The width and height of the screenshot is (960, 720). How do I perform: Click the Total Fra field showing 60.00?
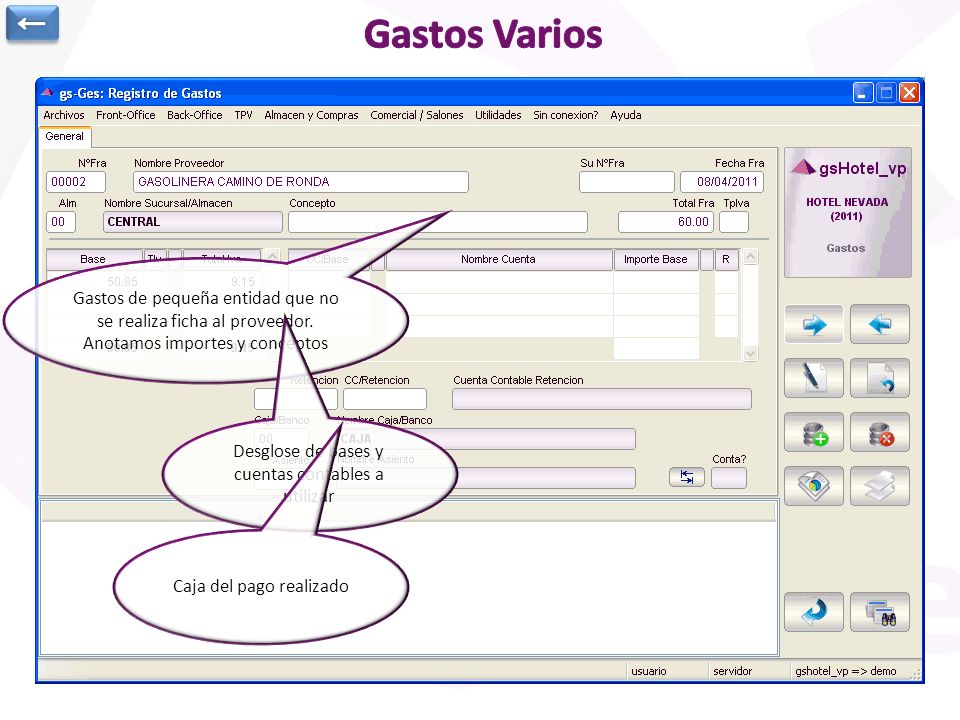(x=666, y=222)
